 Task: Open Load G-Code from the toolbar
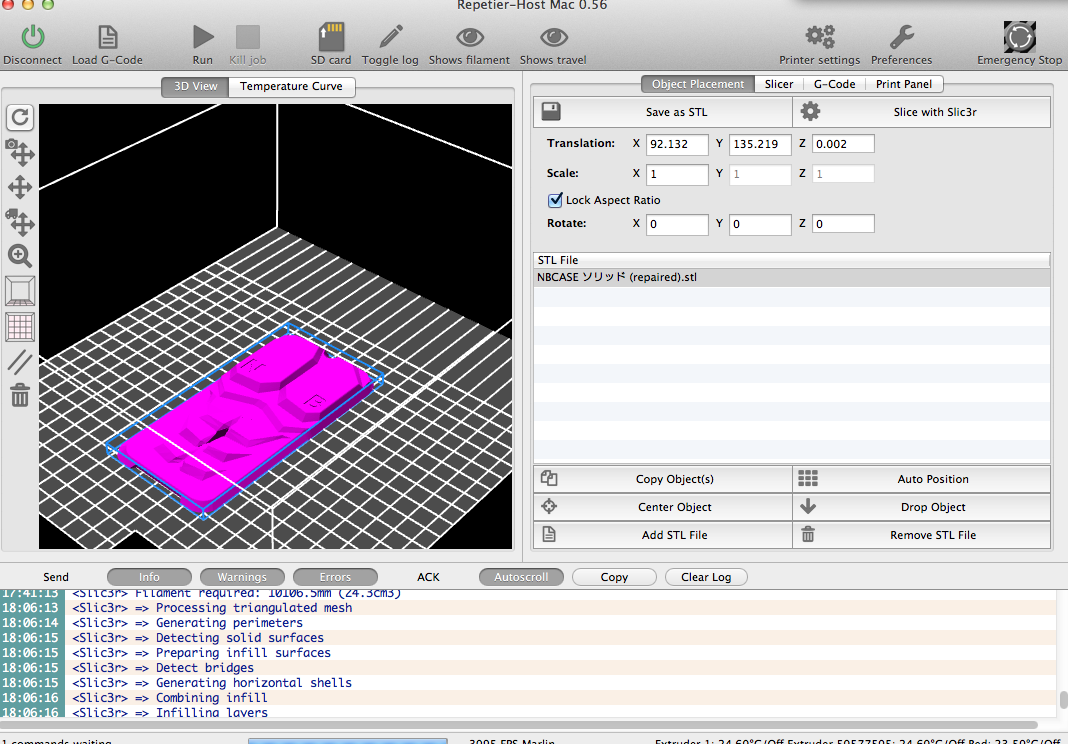point(107,37)
